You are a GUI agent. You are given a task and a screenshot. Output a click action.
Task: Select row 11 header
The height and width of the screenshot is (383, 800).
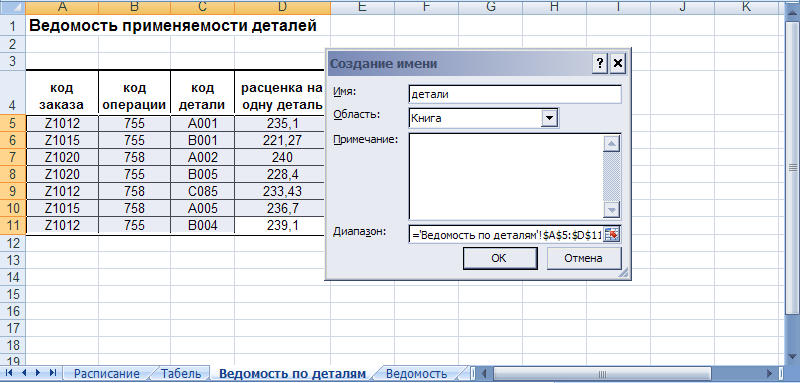pyautogui.click(x=13, y=225)
